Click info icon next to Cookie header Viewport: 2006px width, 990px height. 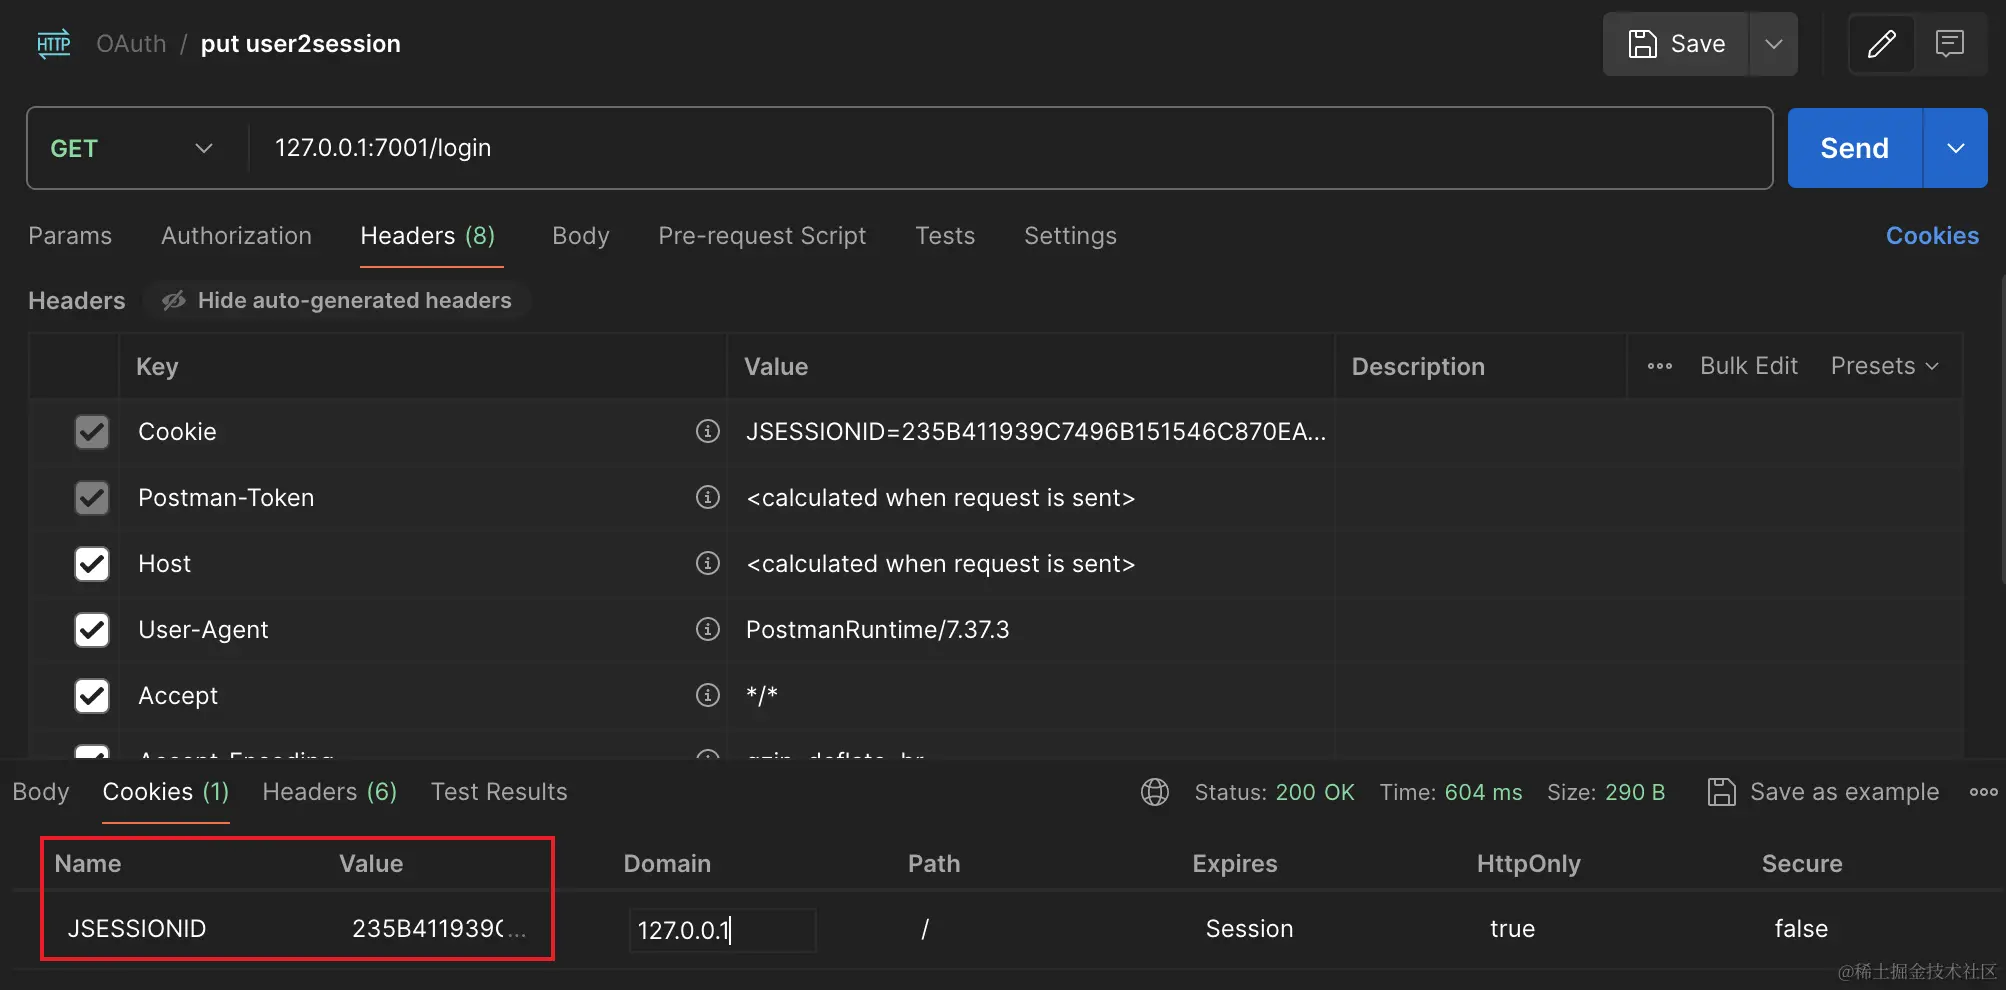pyautogui.click(x=707, y=431)
